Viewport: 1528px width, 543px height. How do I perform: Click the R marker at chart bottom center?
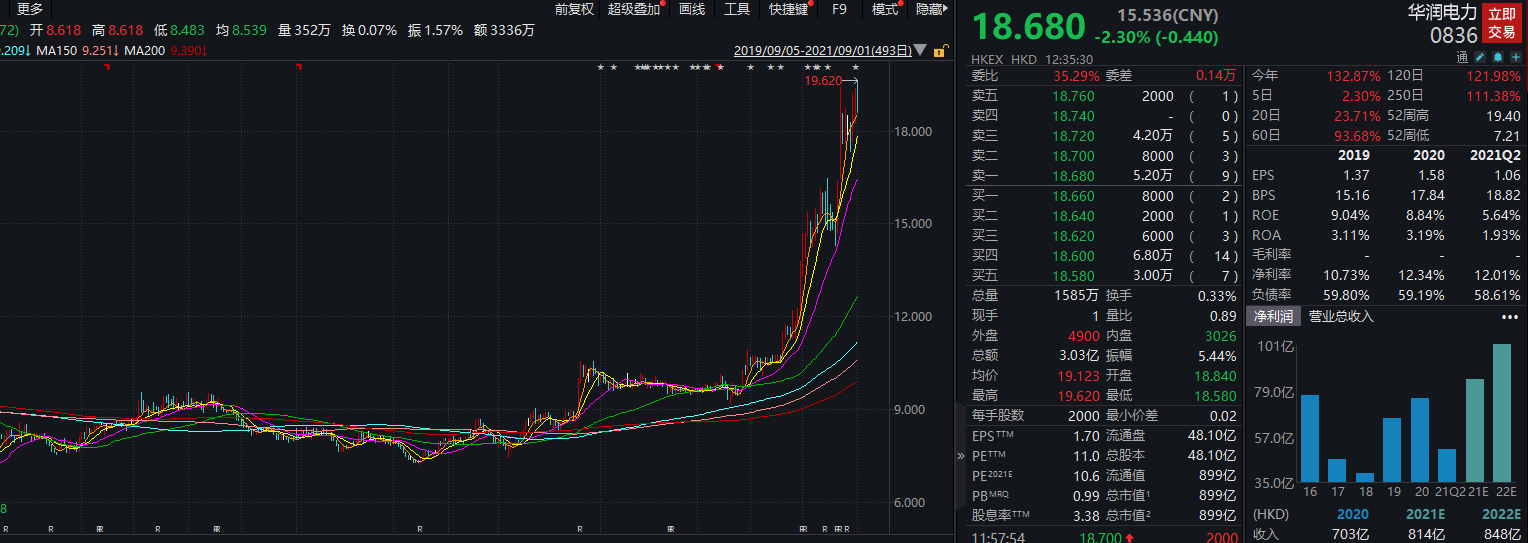(x=420, y=527)
